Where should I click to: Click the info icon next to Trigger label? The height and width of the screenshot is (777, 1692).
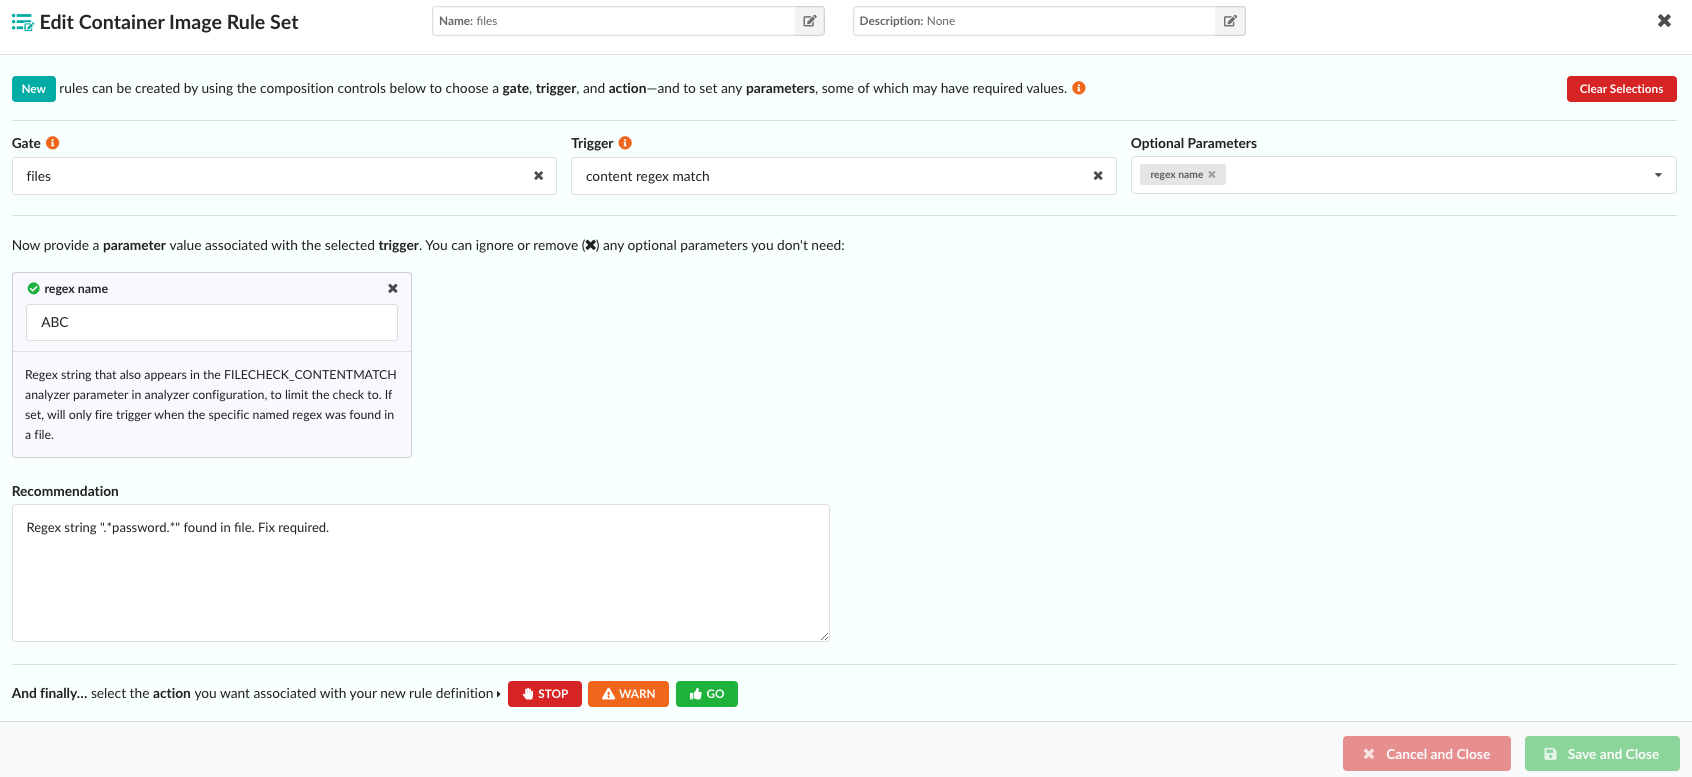pos(625,143)
